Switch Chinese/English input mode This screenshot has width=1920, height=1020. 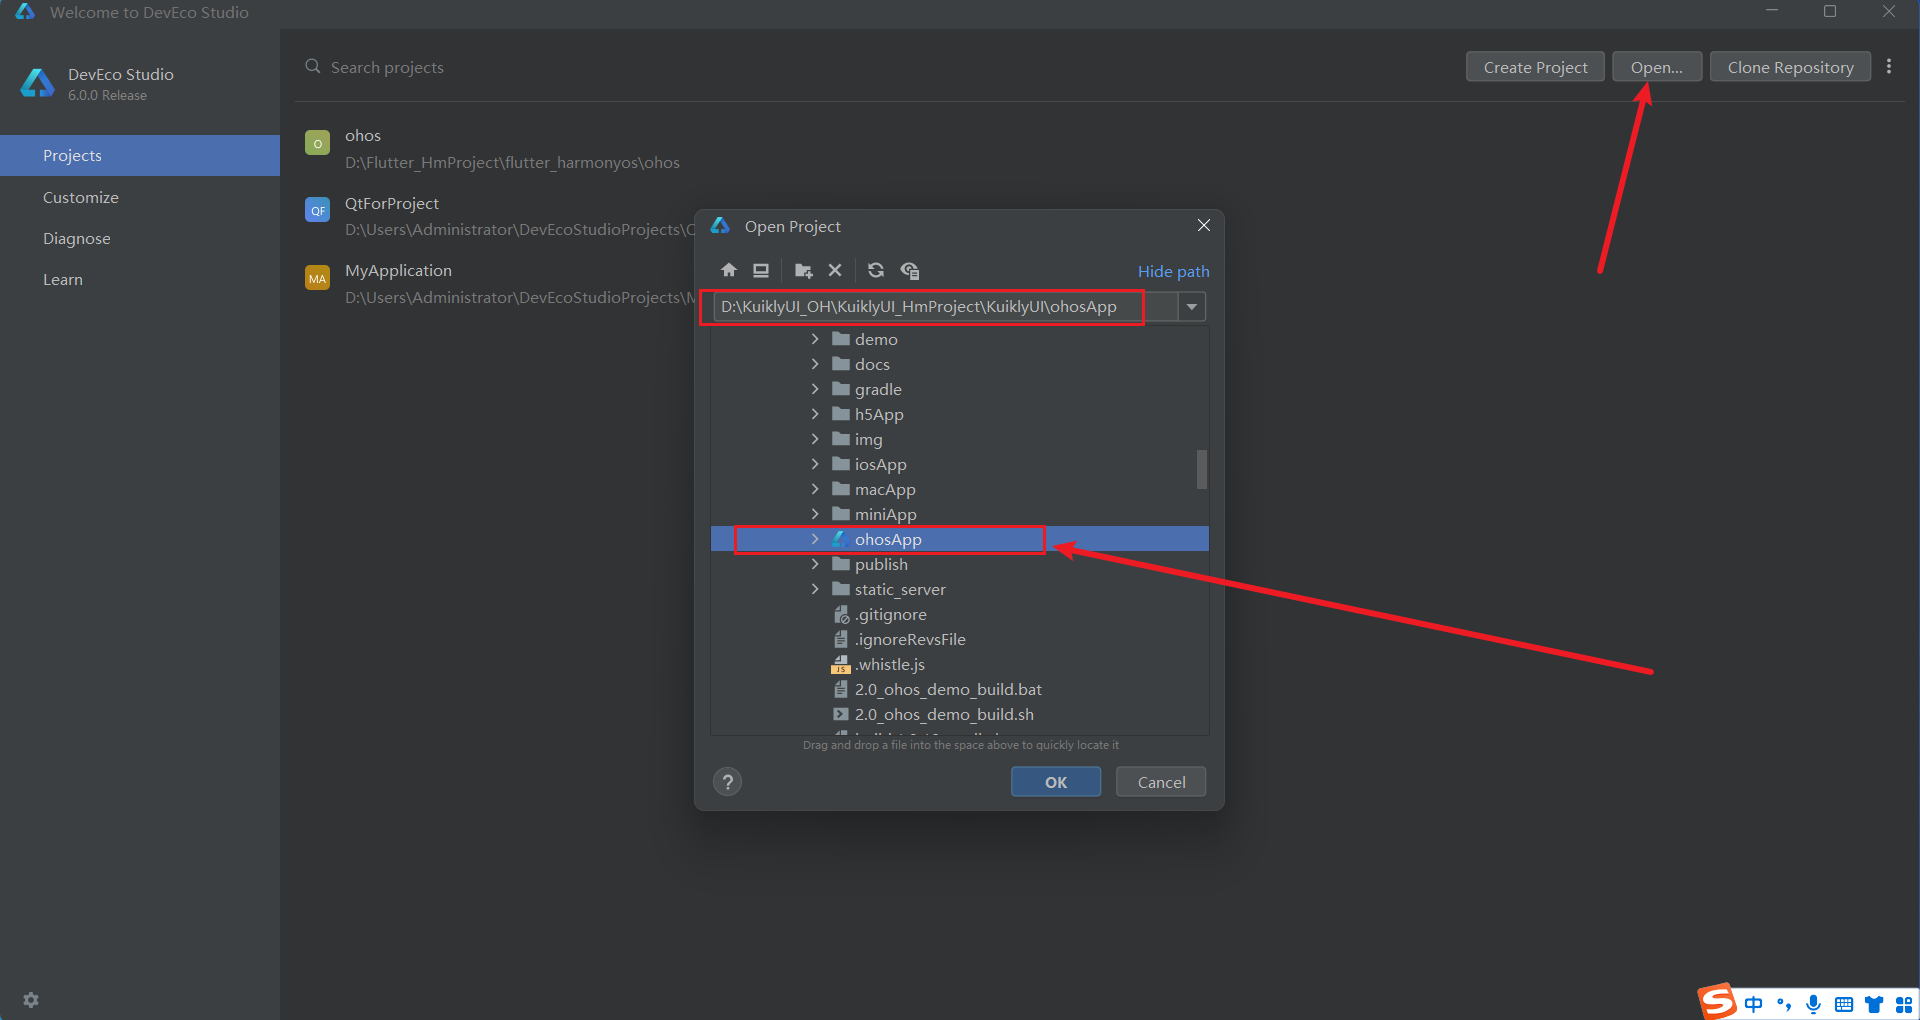[1754, 1004]
